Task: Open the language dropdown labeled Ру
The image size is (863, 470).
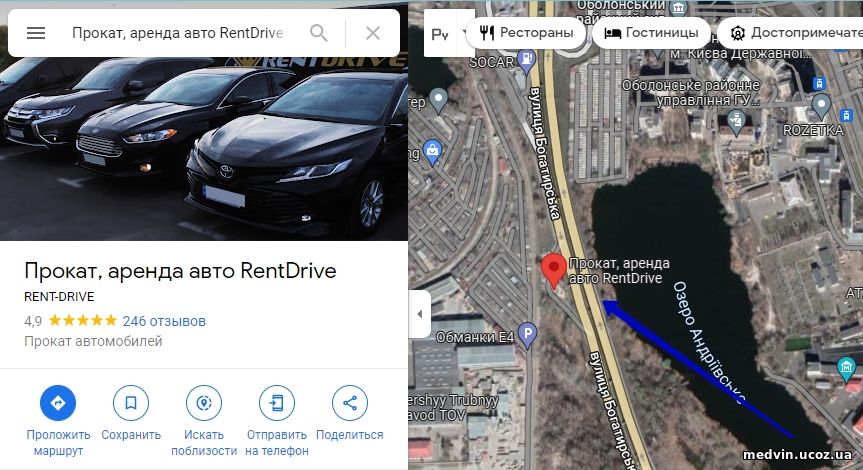Action: (444, 34)
